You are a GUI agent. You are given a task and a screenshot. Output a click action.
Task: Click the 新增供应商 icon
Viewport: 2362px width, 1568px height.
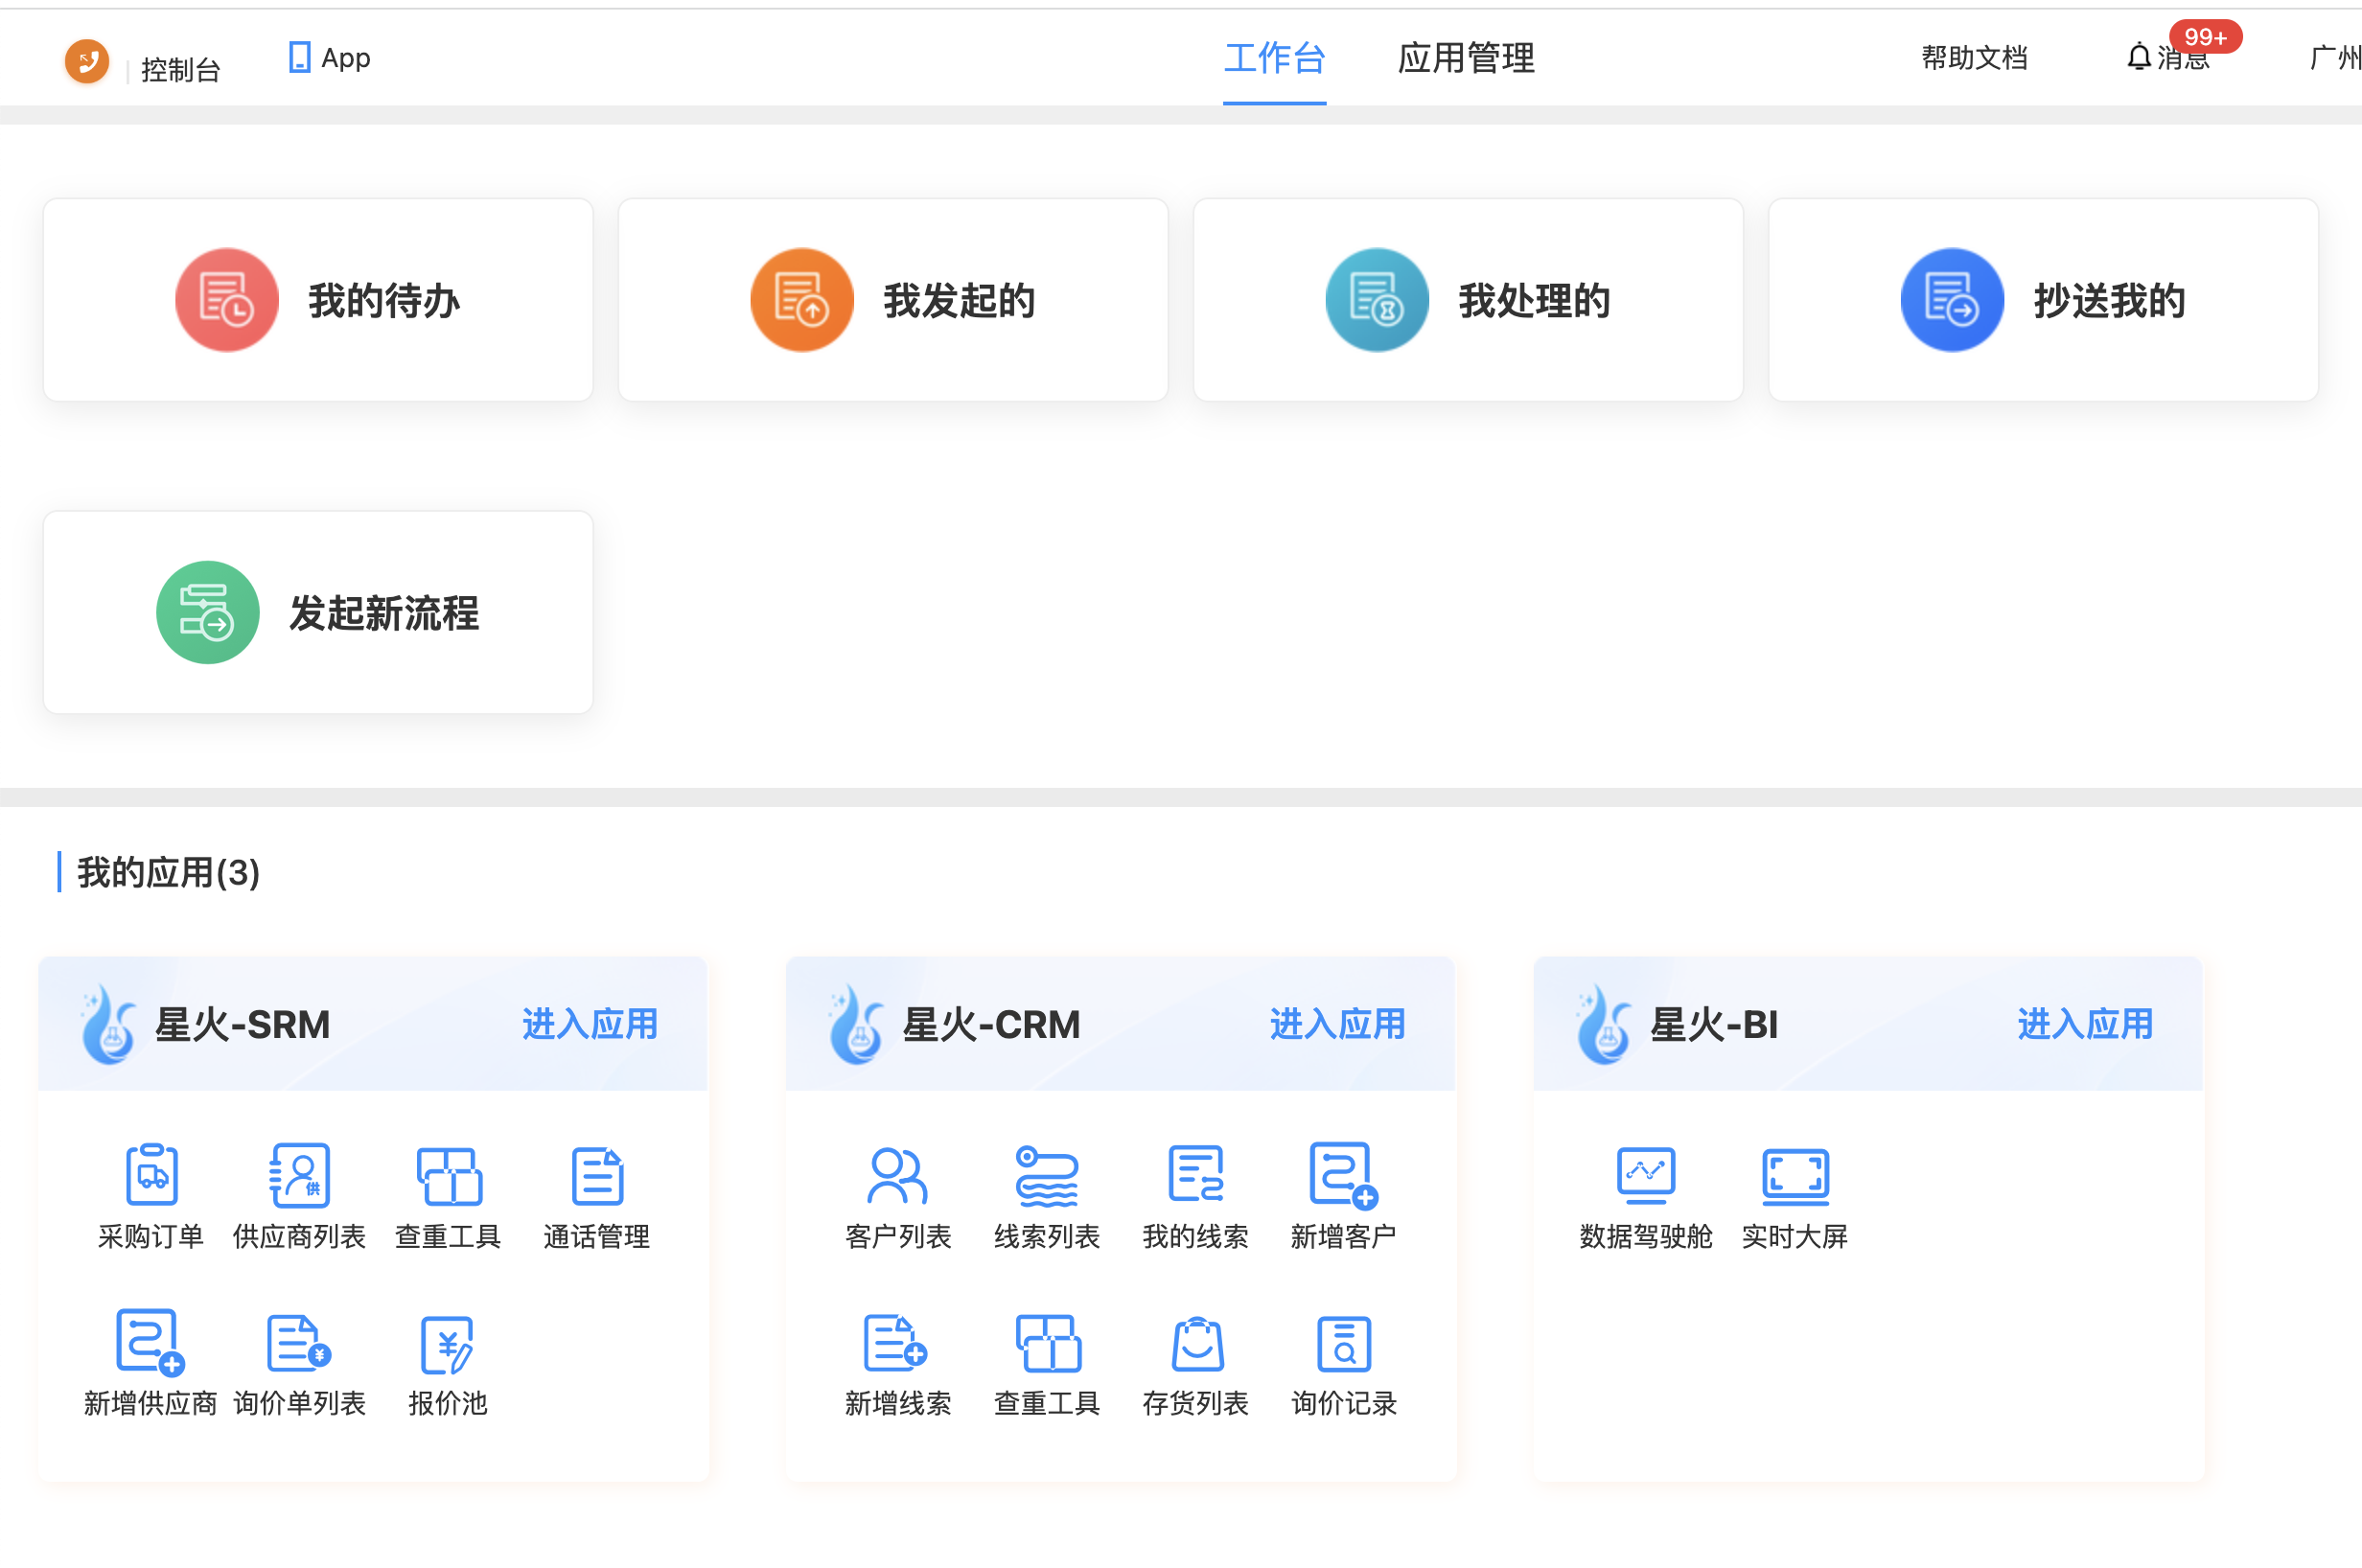[151, 1342]
